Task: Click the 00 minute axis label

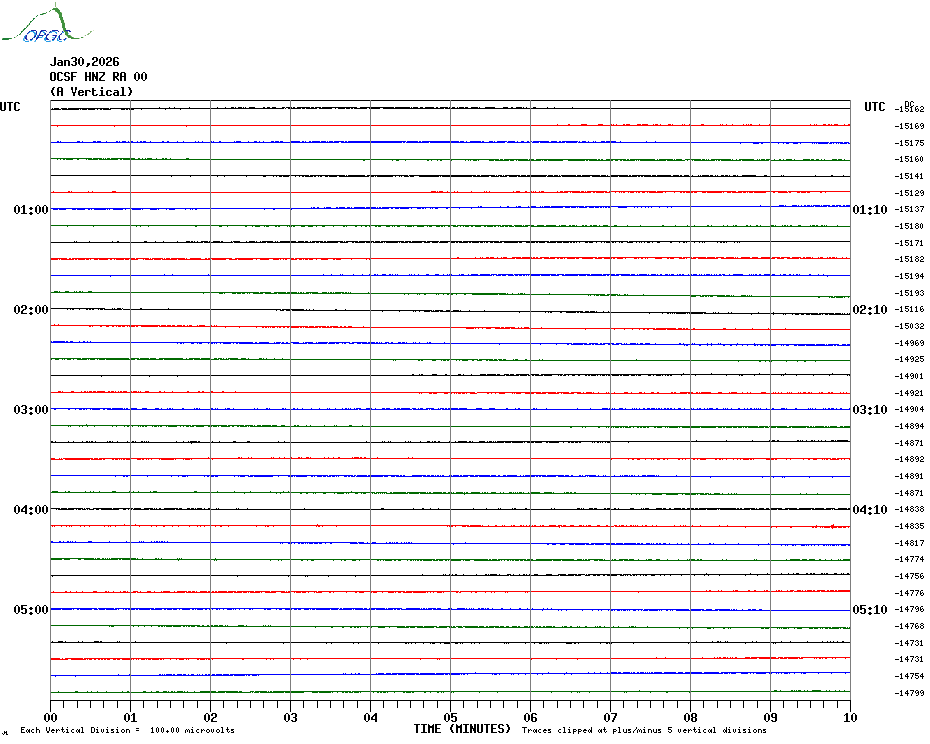Action: point(50,717)
